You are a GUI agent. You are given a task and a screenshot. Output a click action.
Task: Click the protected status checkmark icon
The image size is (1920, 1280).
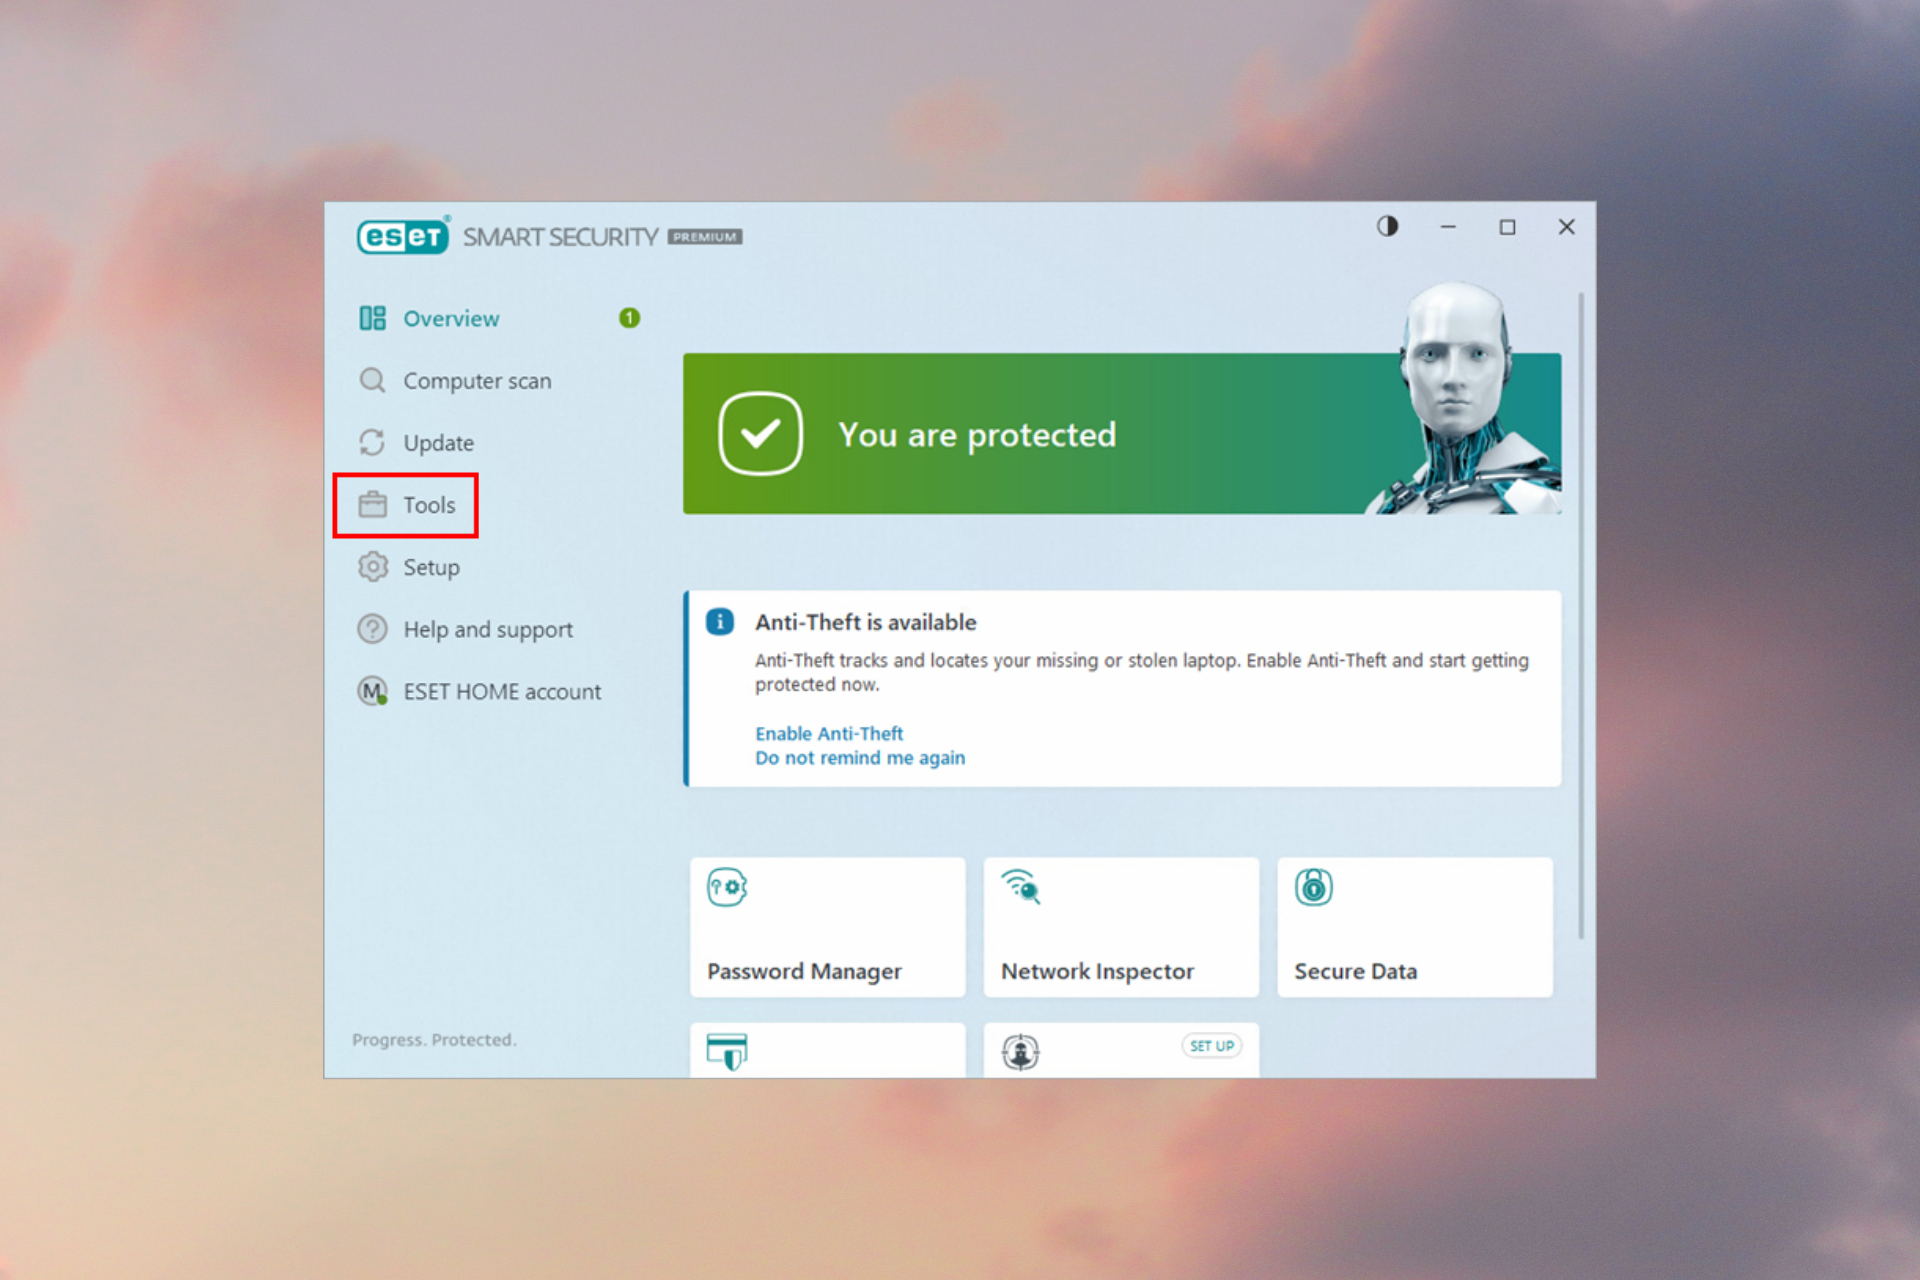(x=760, y=433)
